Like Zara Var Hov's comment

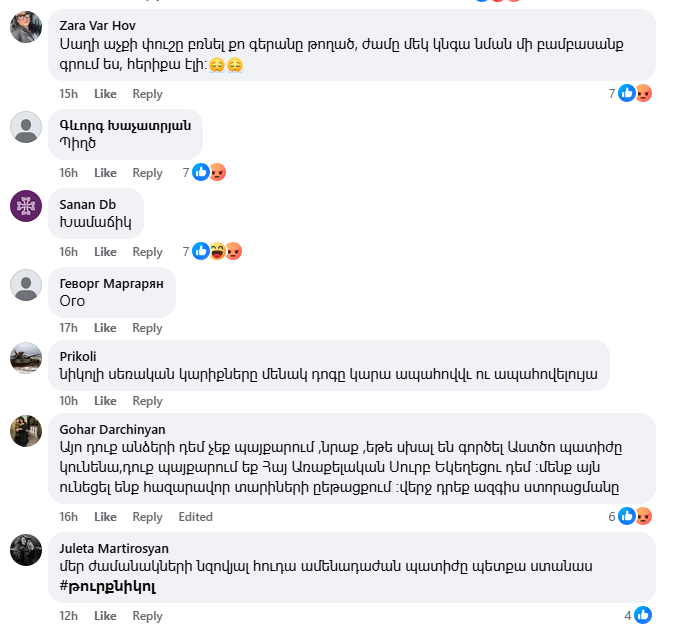(x=105, y=94)
